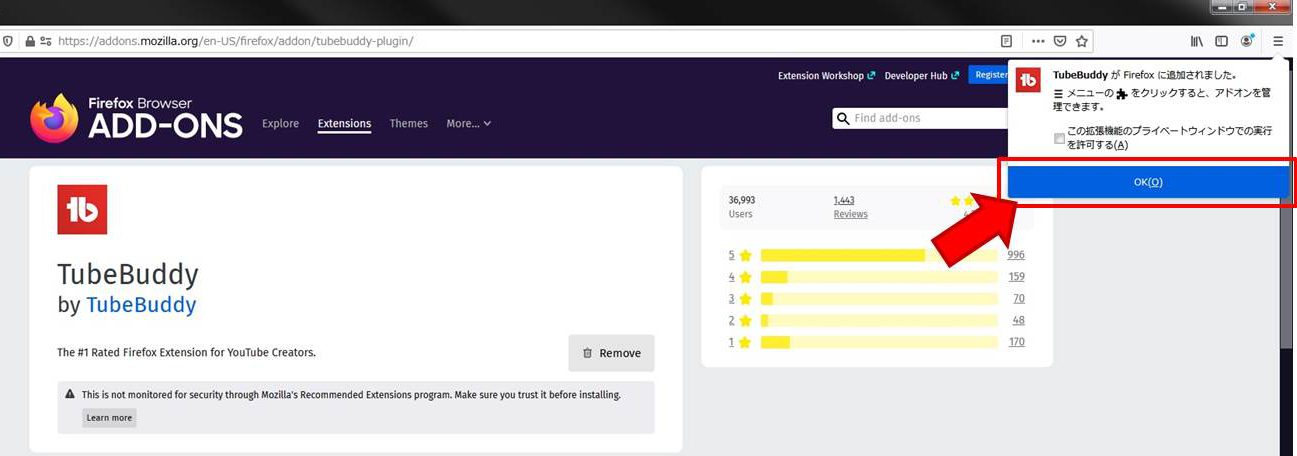This screenshot has height=456, width=1297.
Task: Filter reviews by 1 star row
Action: (x=877, y=343)
